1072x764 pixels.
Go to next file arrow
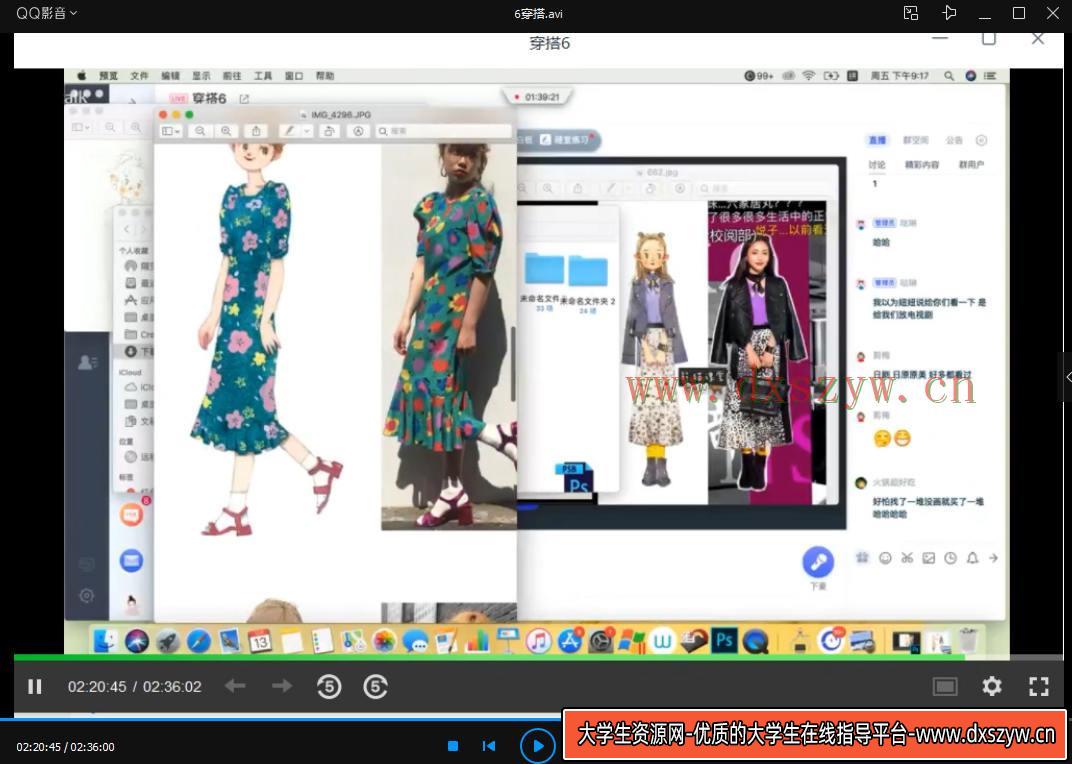pyautogui.click(x=282, y=686)
